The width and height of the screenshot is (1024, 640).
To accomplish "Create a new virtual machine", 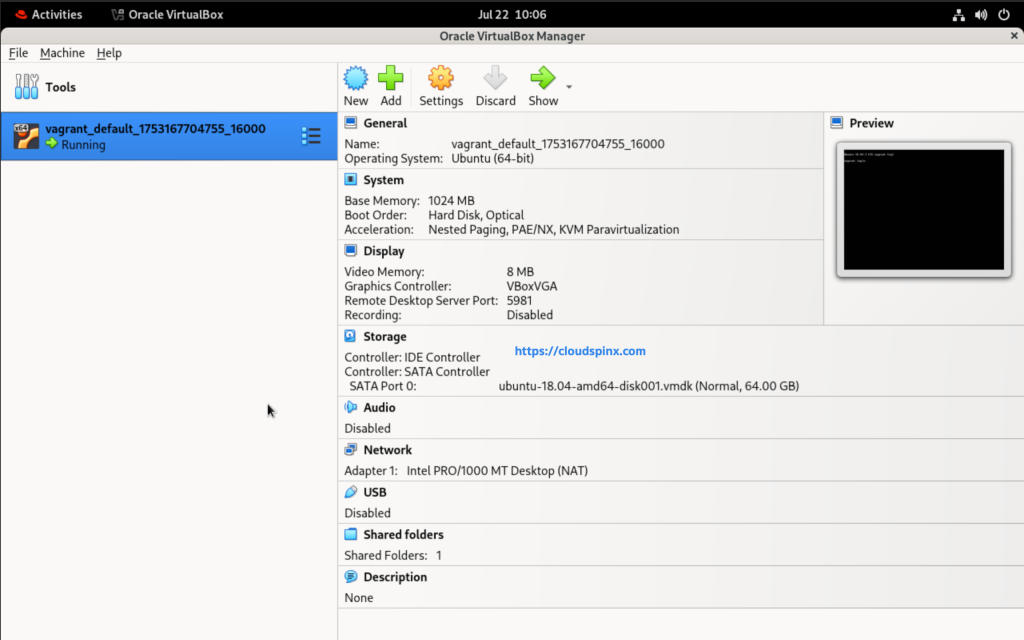I will (x=355, y=85).
